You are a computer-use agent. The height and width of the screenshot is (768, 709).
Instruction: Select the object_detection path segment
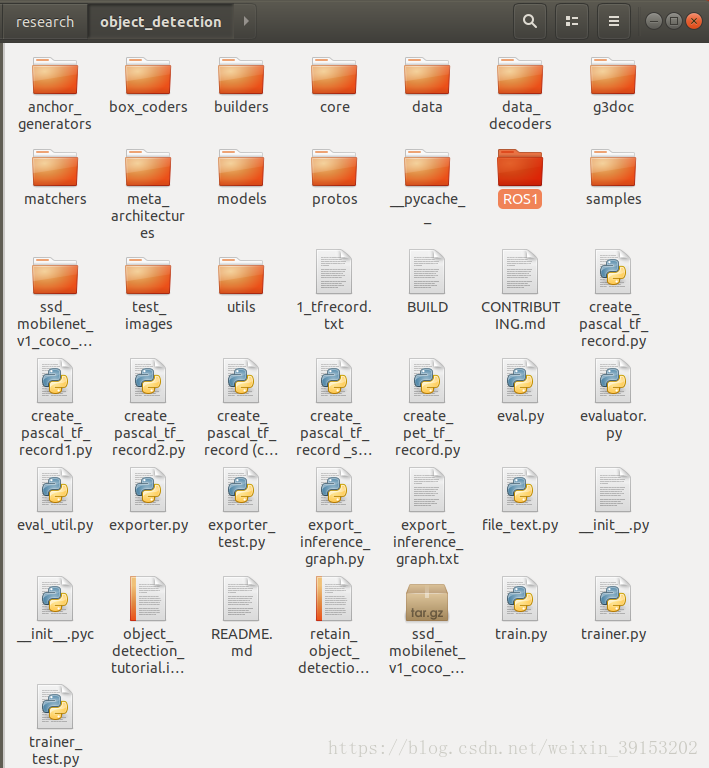coord(161,22)
